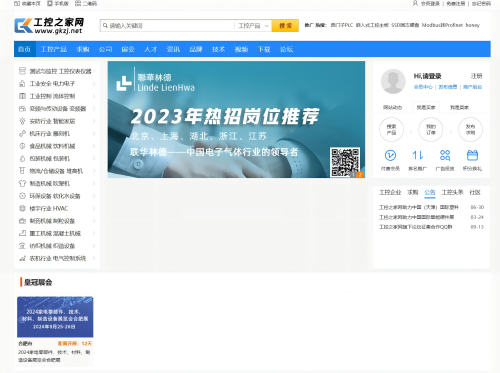Click the 忘记密码 link at top
Screen dimensions: 500x373
pos(481,3)
